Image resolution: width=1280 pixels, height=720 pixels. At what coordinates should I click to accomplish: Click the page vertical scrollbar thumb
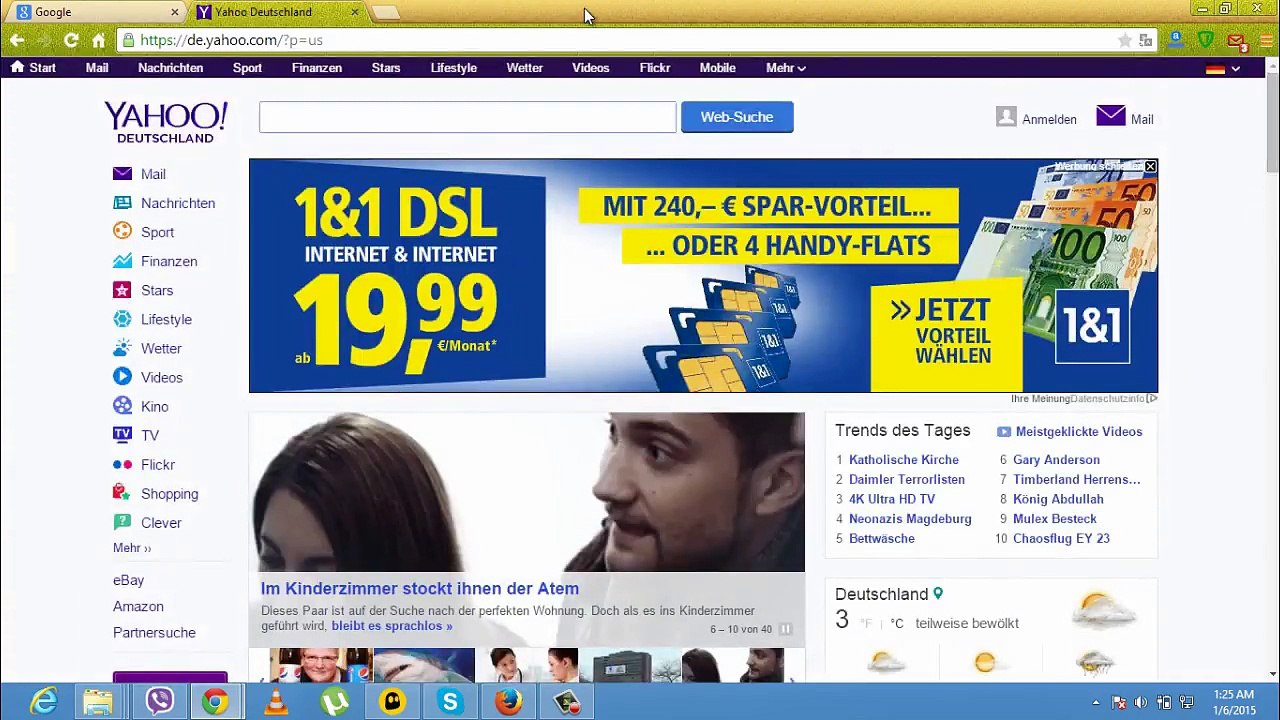click(x=1272, y=122)
